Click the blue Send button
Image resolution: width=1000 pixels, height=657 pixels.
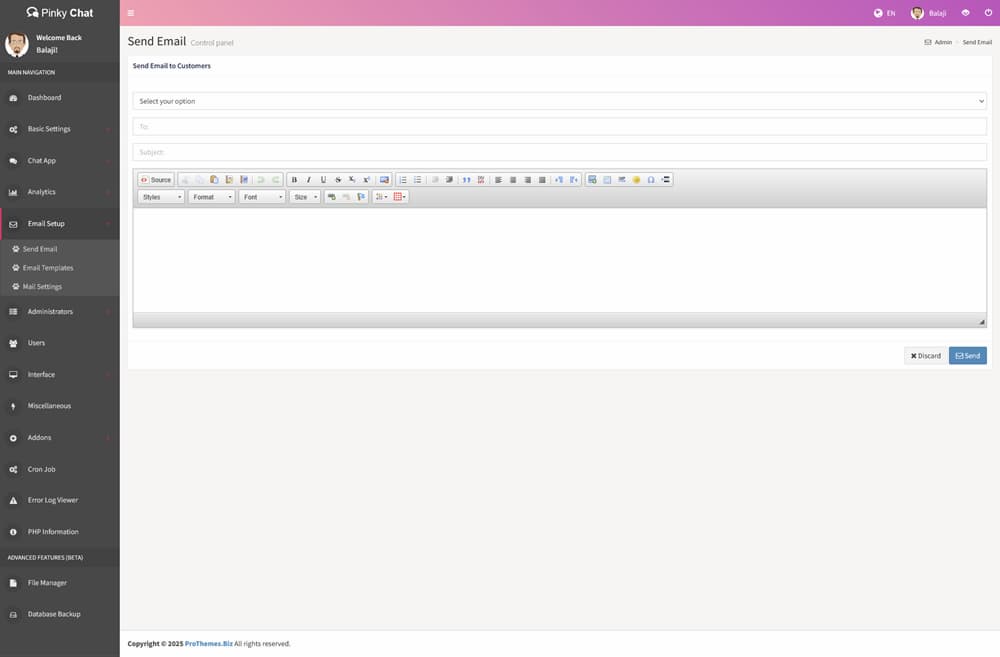(x=967, y=356)
